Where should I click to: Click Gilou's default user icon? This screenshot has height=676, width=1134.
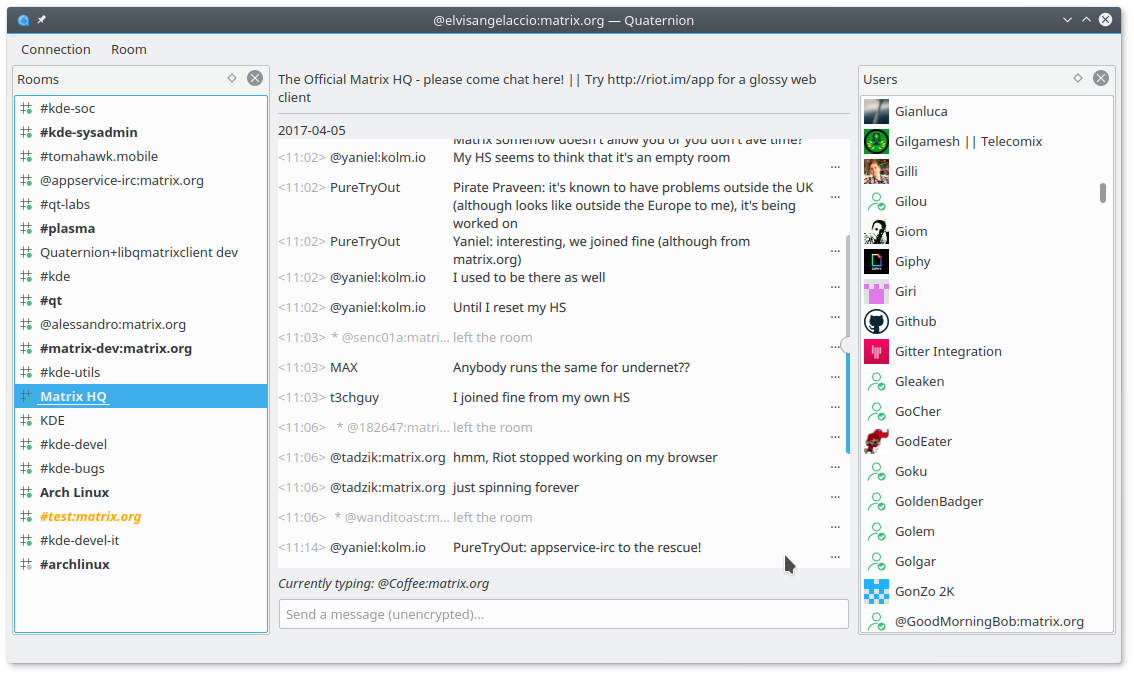(x=876, y=202)
